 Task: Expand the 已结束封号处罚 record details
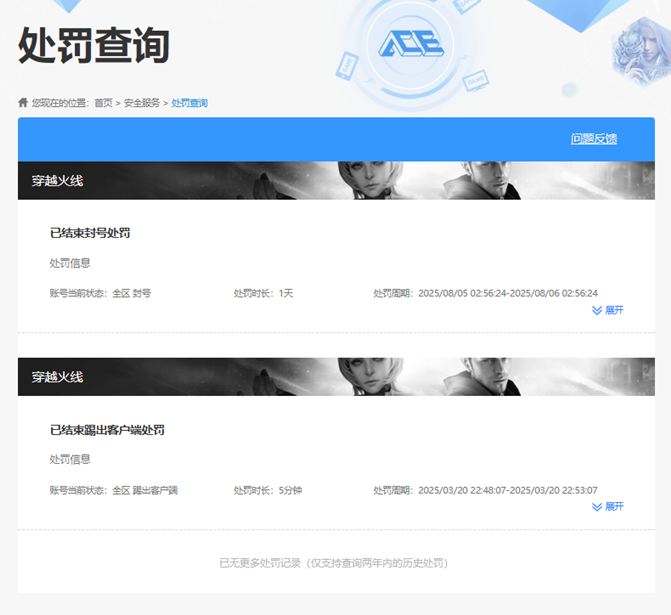coord(608,310)
